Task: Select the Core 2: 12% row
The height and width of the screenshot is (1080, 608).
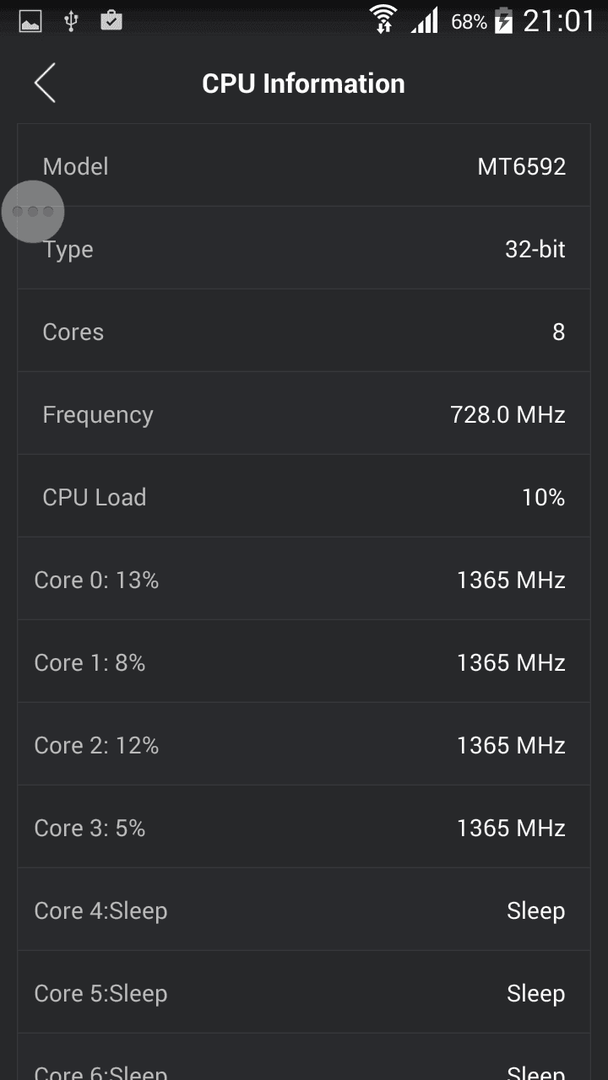Action: point(304,744)
